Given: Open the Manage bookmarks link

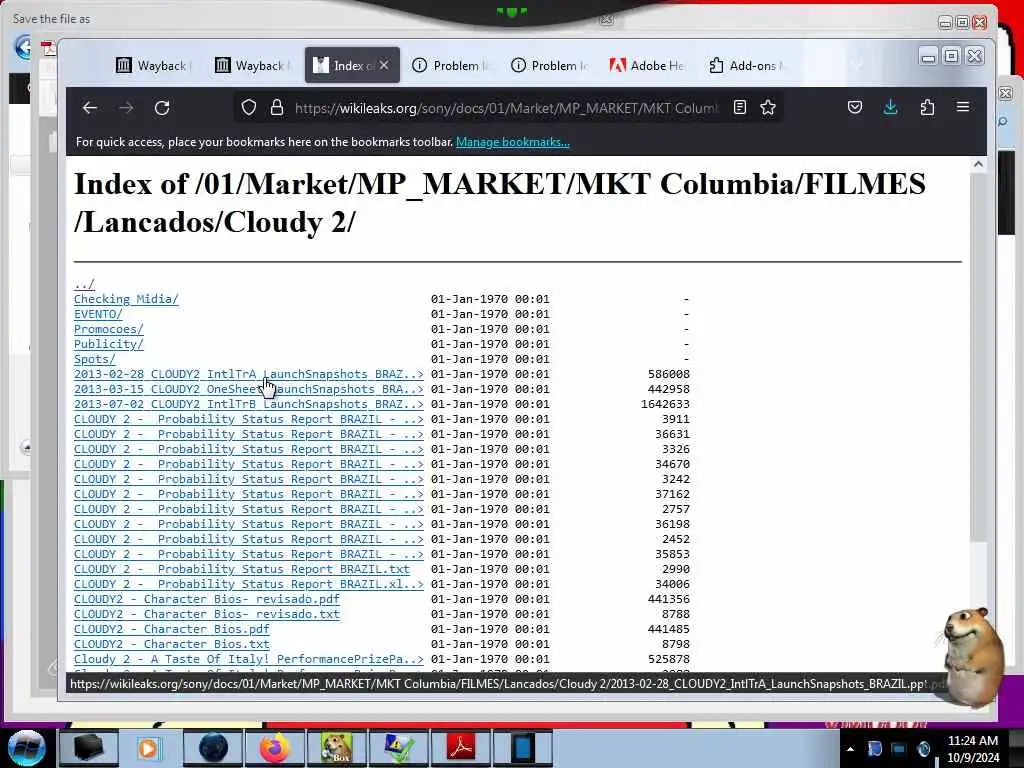Looking at the screenshot, I should click(x=513, y=142).
